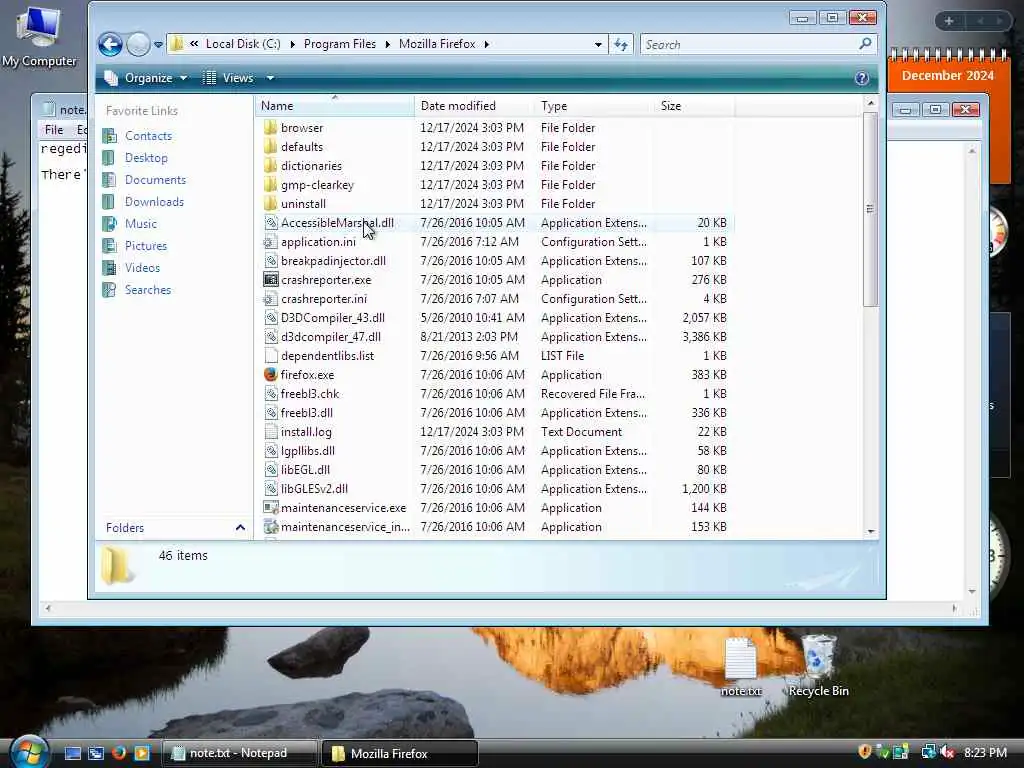Click Program Files in breadcrumb
The height and width of the screenshot is (768, 1024).
click(340, 44)
